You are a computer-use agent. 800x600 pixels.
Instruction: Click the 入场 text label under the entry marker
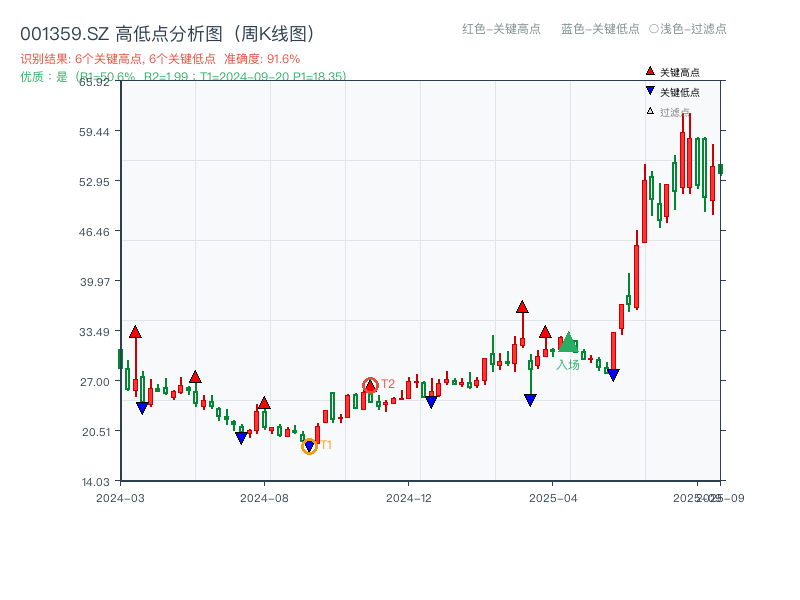[x=568, y=366]
